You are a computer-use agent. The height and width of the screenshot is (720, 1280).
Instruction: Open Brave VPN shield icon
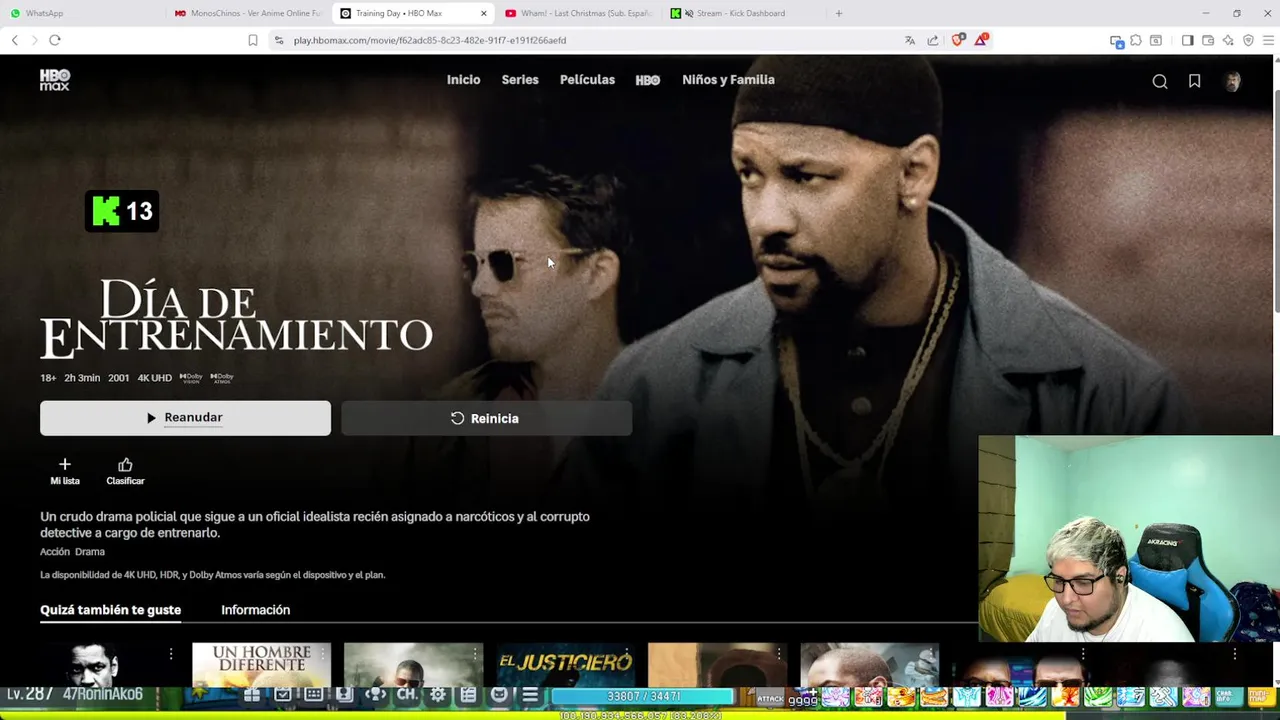click(1248, 40)
